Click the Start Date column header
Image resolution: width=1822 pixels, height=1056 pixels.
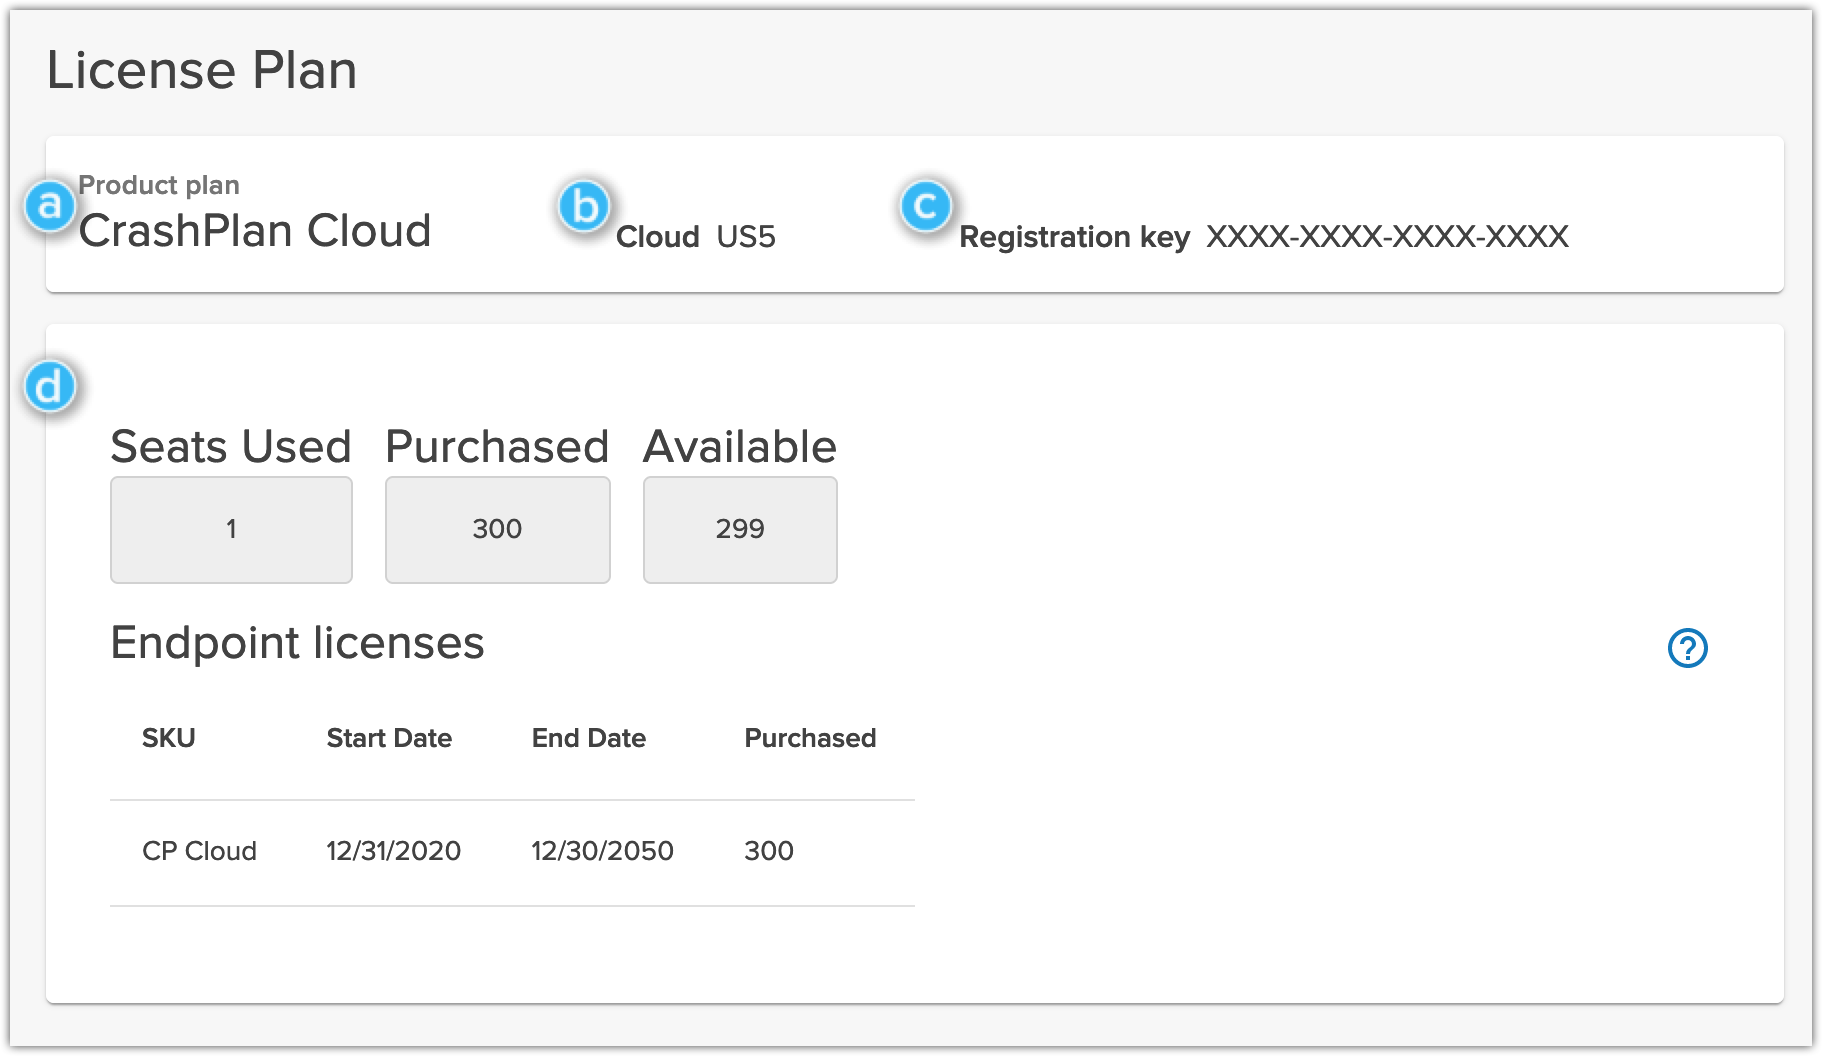pos(389,738)
